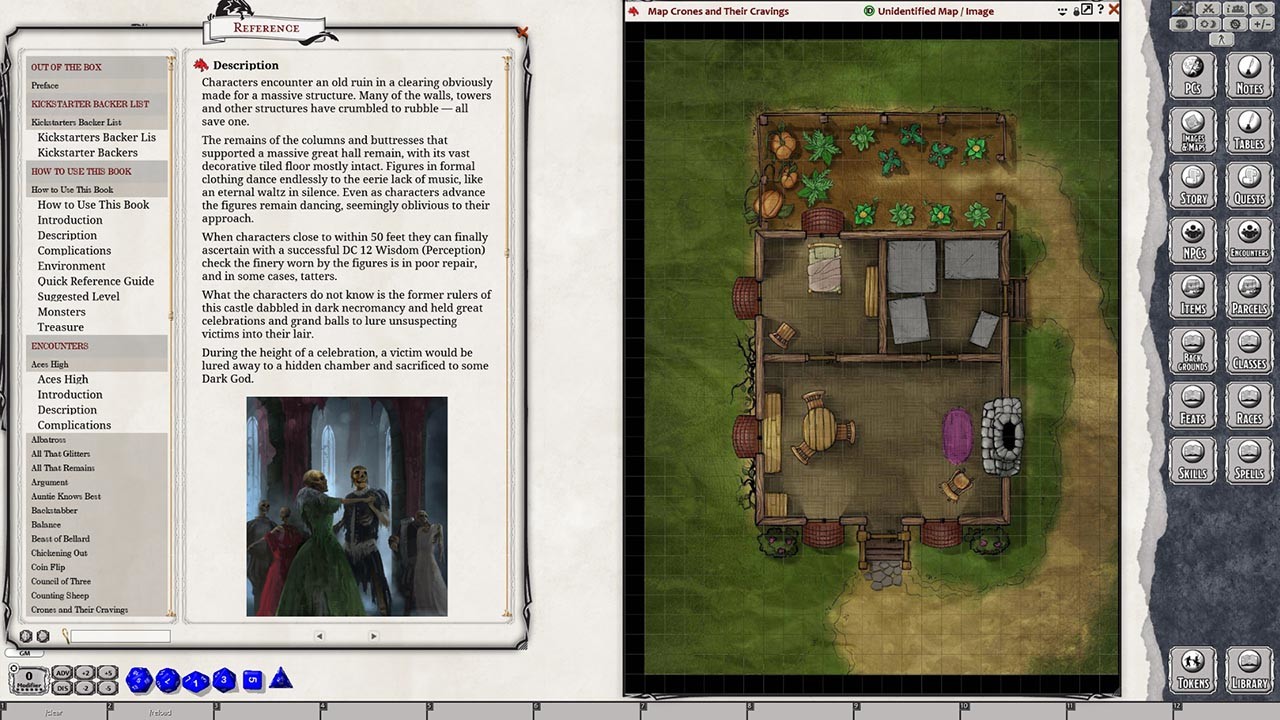Click the blue d20 die
Image resolution: width=1280 pixels, height=720 pixels.
click(x=138, y=681)
